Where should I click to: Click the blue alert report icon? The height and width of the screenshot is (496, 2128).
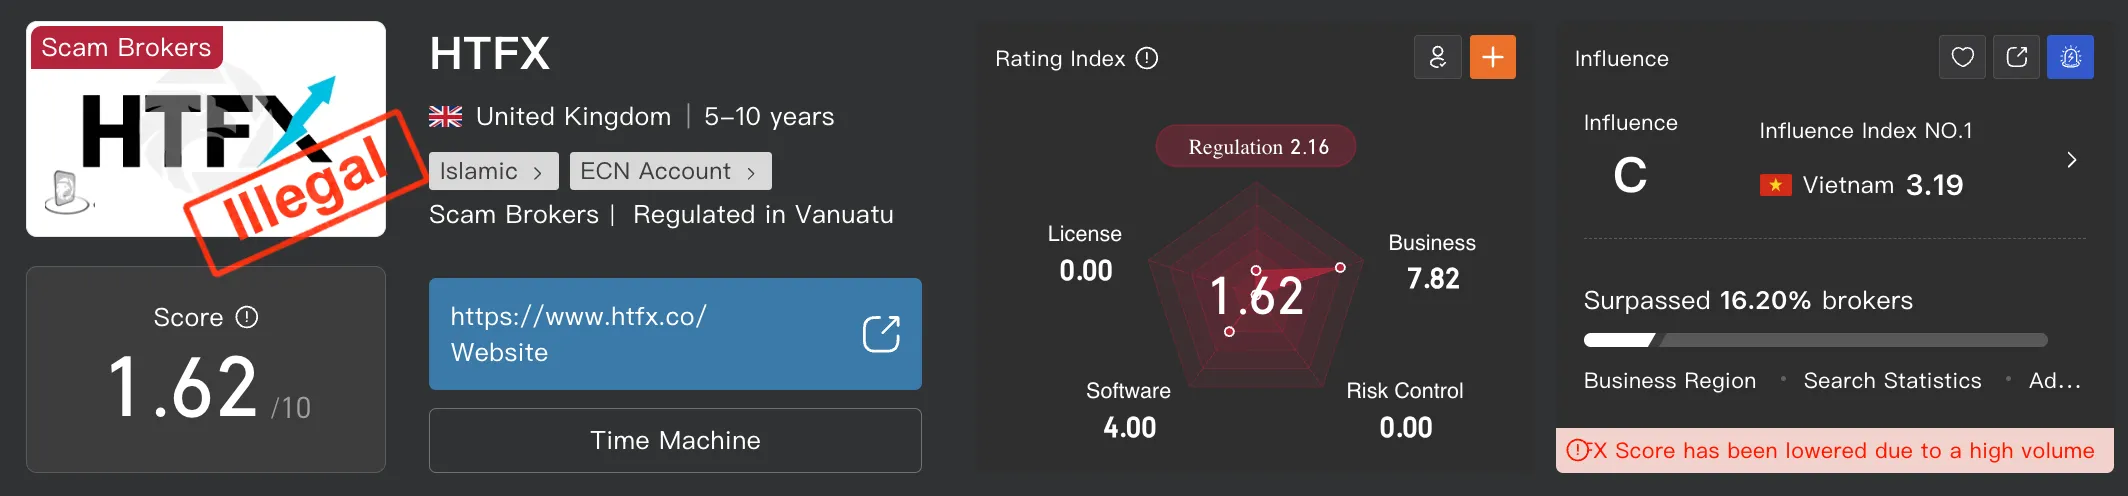point(2070,57)
